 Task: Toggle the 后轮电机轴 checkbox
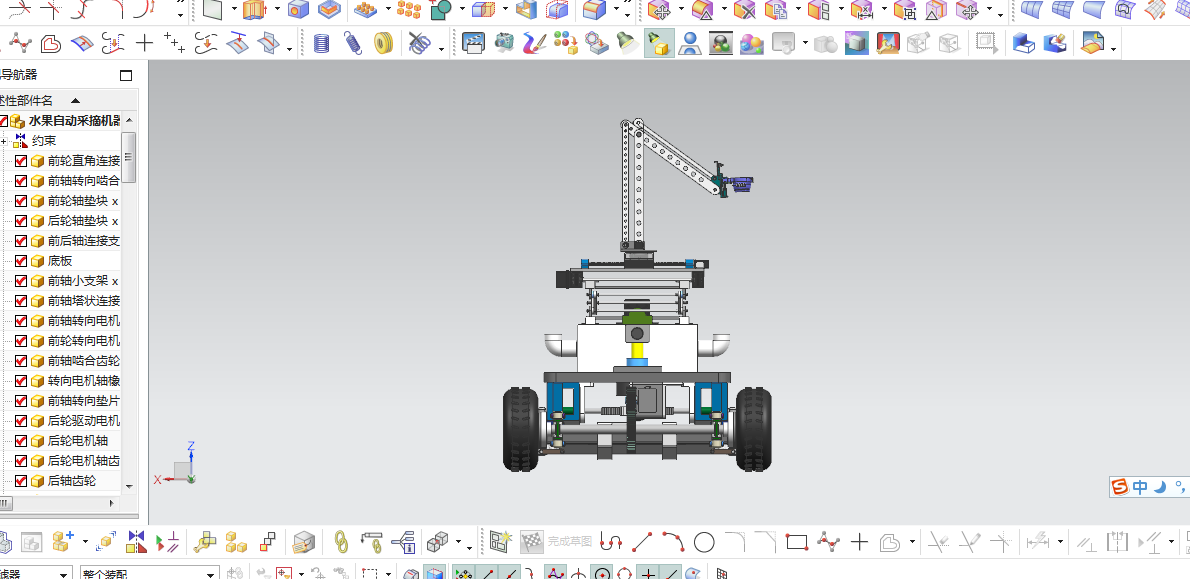pyautogui.click(x=21, y=440)
